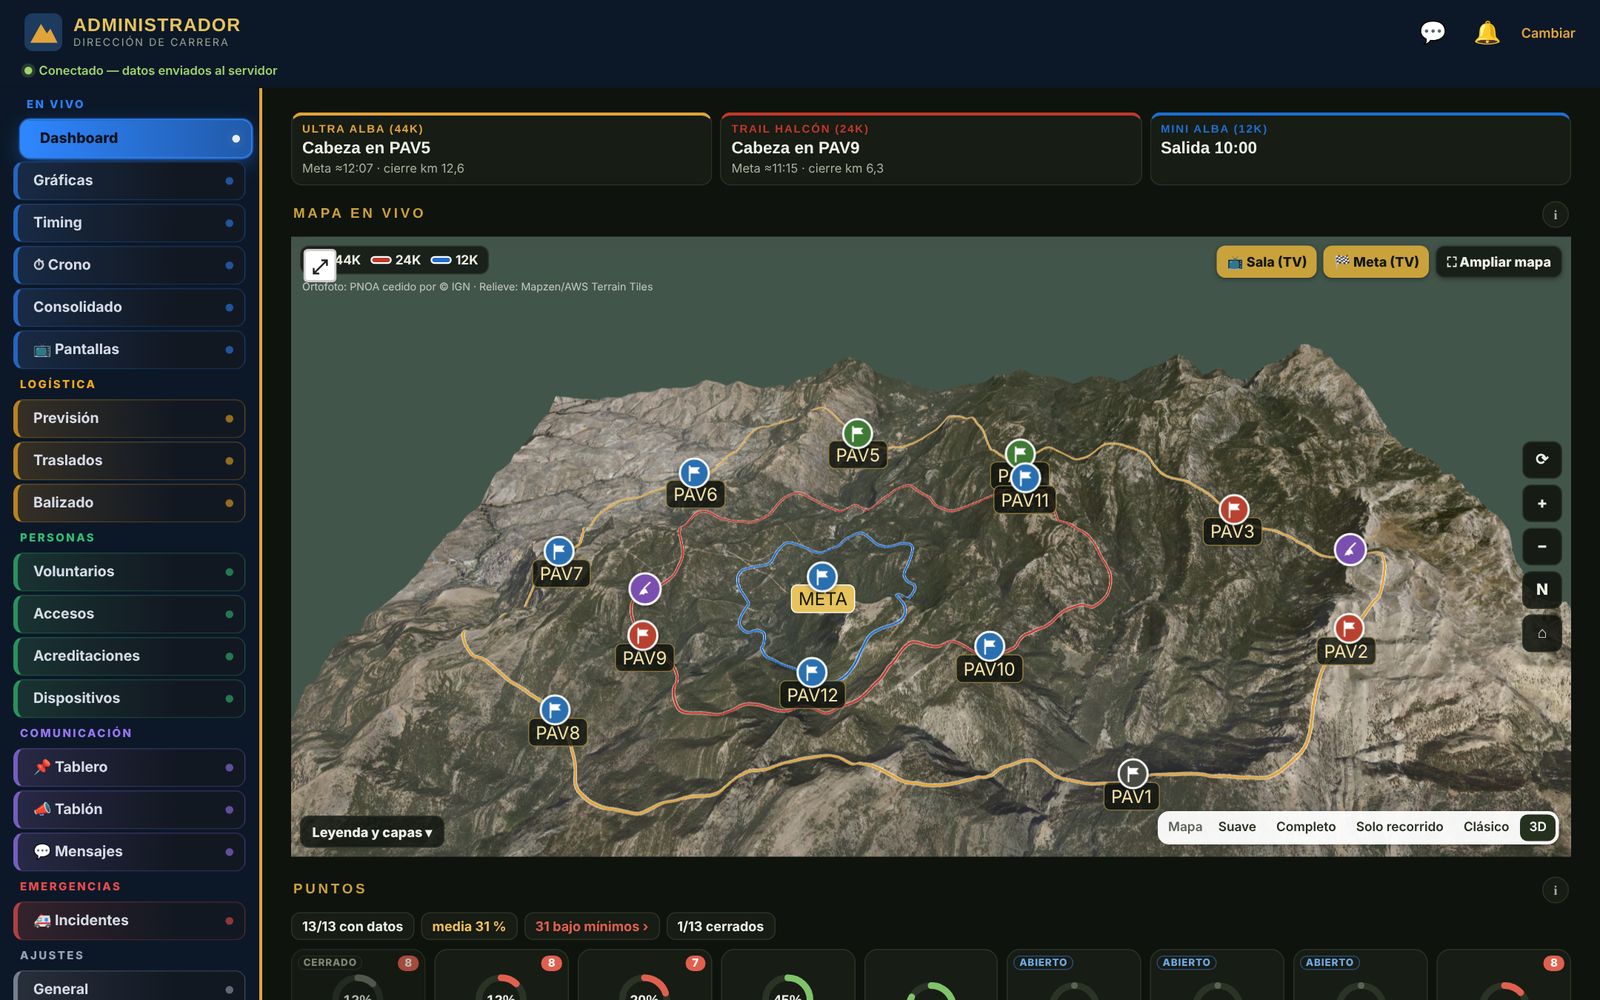Image resolution: width=1600 pixels, height=1000 pixels.
Task: Rotate map with refresh control
Action: click(1542, 459)
